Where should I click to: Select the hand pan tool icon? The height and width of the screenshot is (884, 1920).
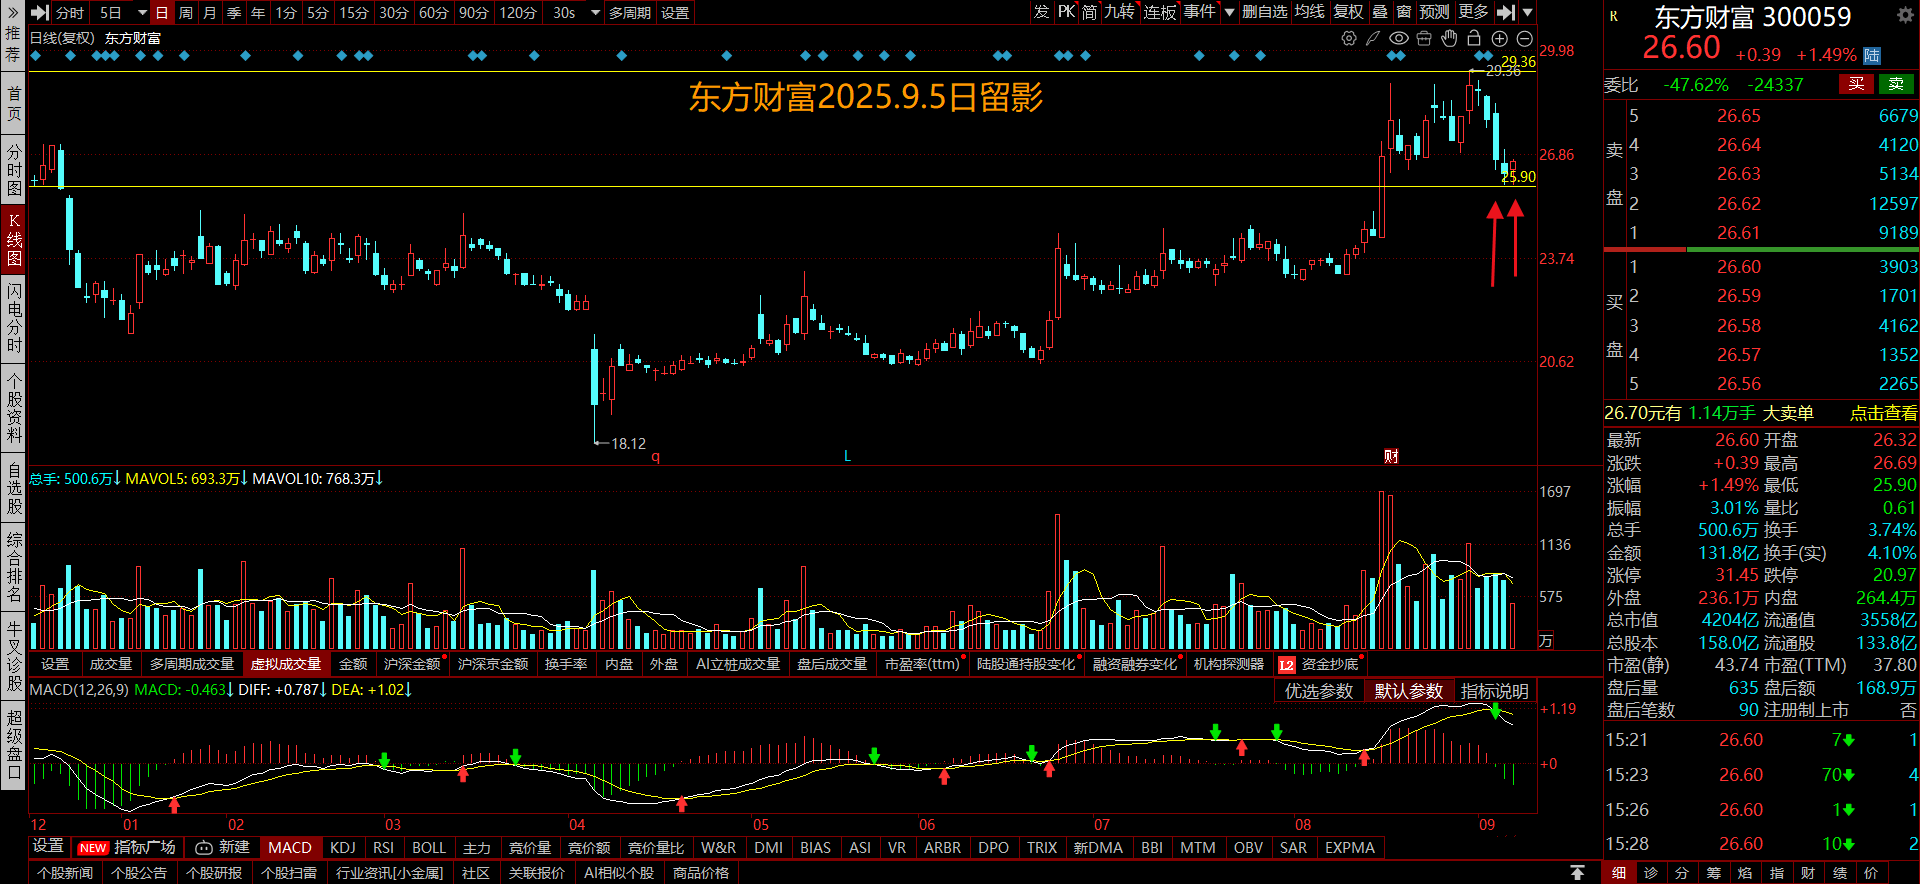1449,38
